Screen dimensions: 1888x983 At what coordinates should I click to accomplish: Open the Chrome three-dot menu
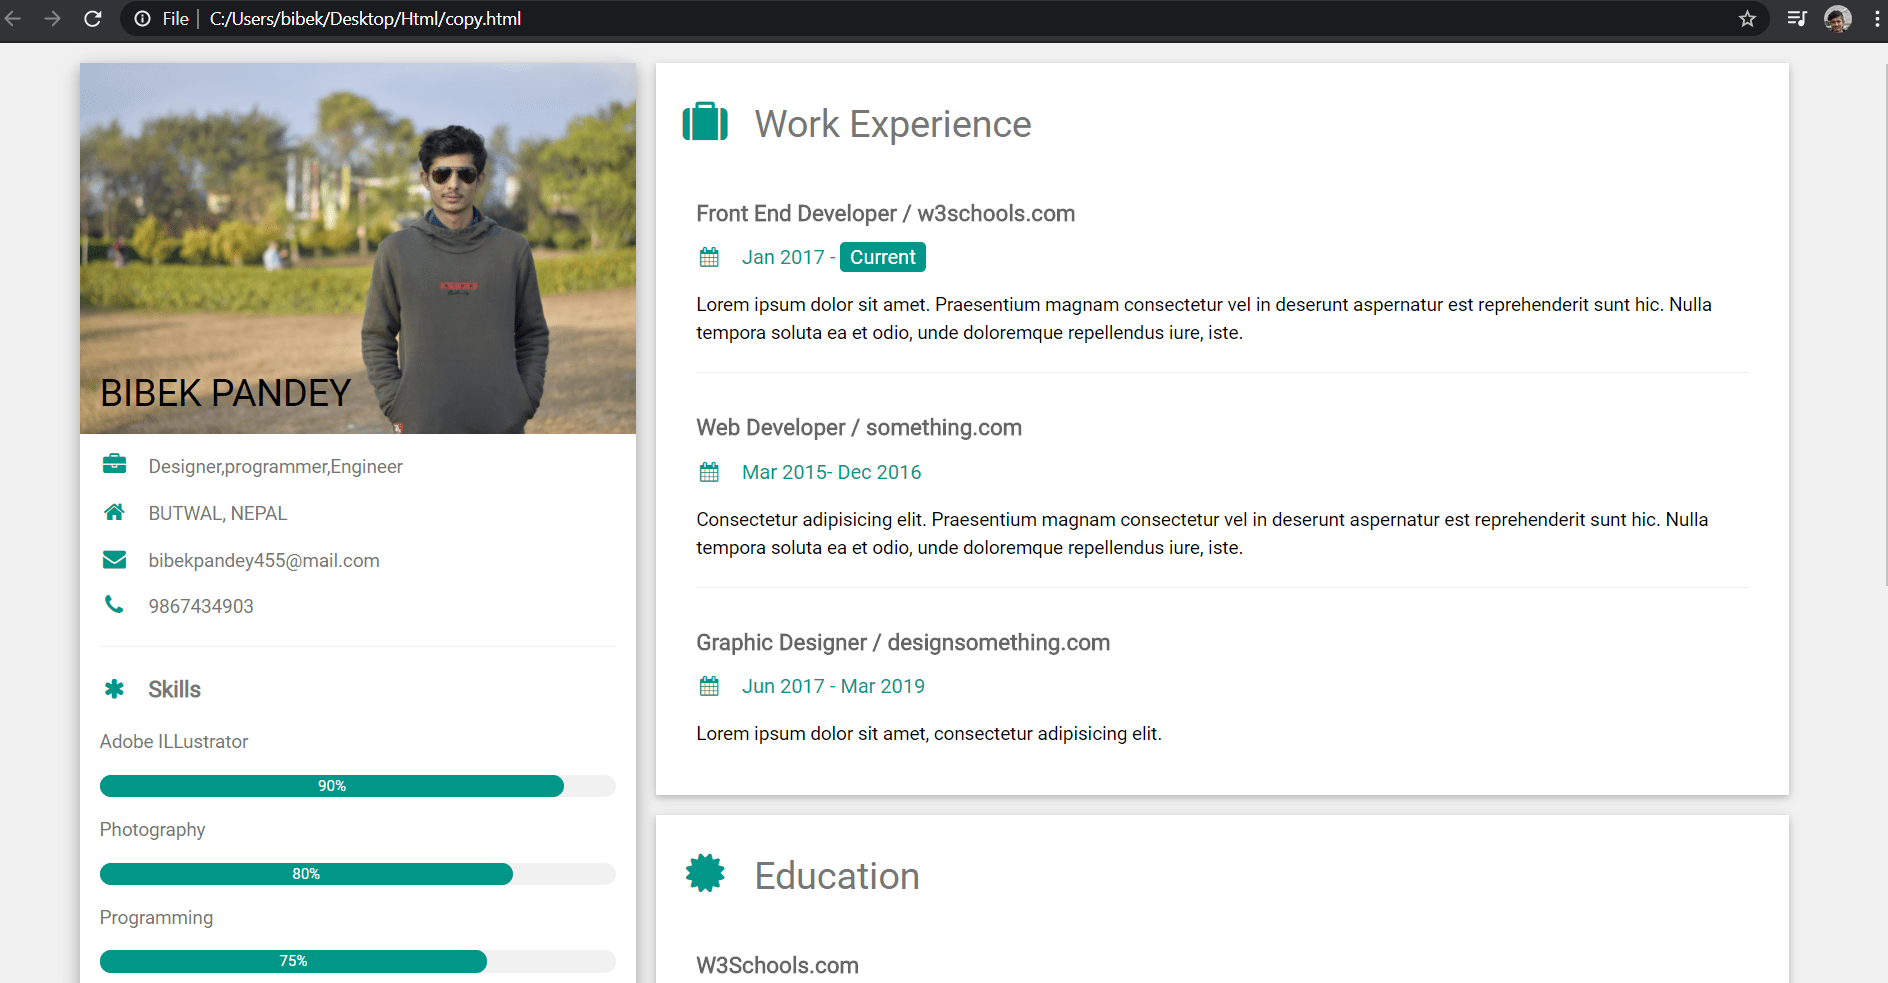(x=1876, y=19)
